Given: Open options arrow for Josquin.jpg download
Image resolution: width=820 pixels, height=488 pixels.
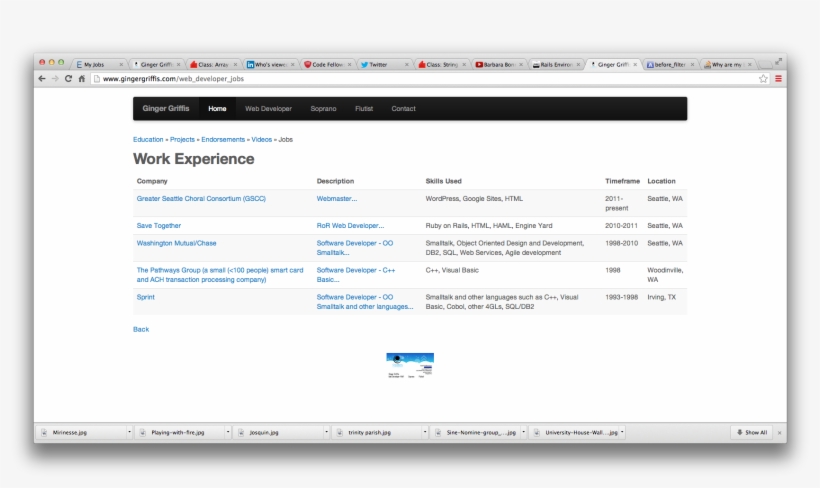Looking at the screenshot, I should 326,432.
